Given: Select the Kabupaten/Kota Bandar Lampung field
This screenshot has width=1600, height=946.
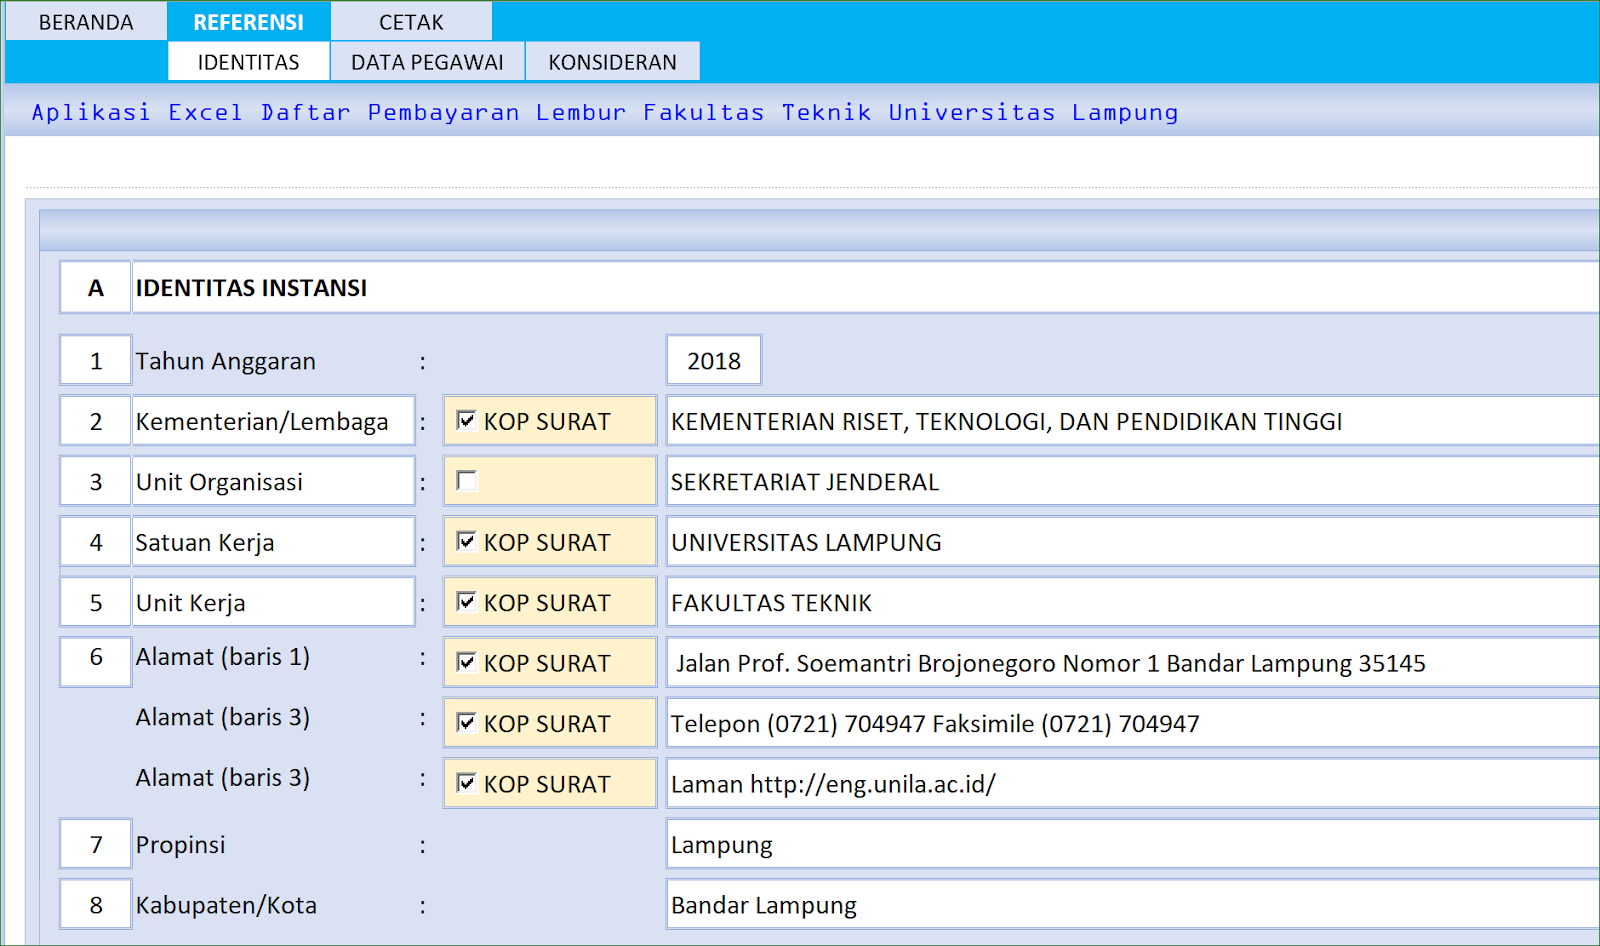Looking at the screenshot, I should tap(1000, 904).
